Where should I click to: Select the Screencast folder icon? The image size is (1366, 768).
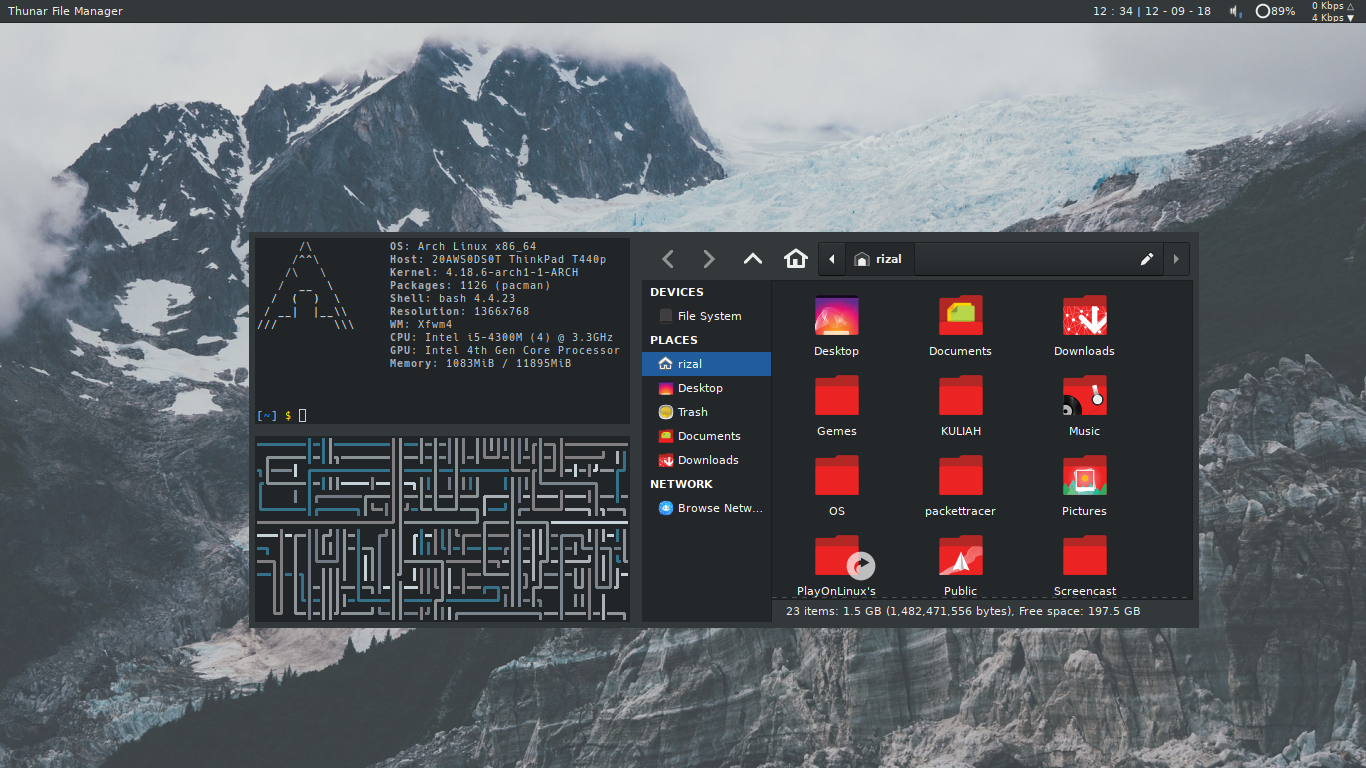[x=1084, y=556]
